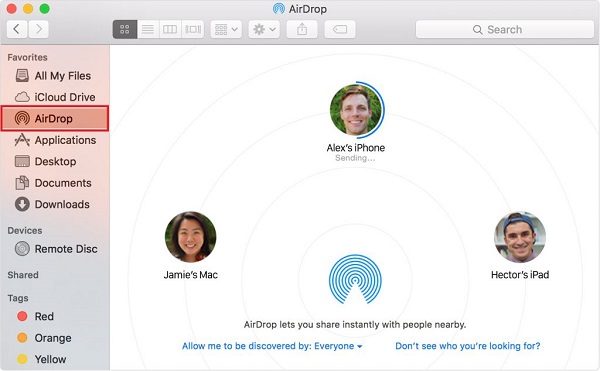Open Documents in sidebar
The height and width of the screenshot is (371, 600).
[x=55, y=183]
